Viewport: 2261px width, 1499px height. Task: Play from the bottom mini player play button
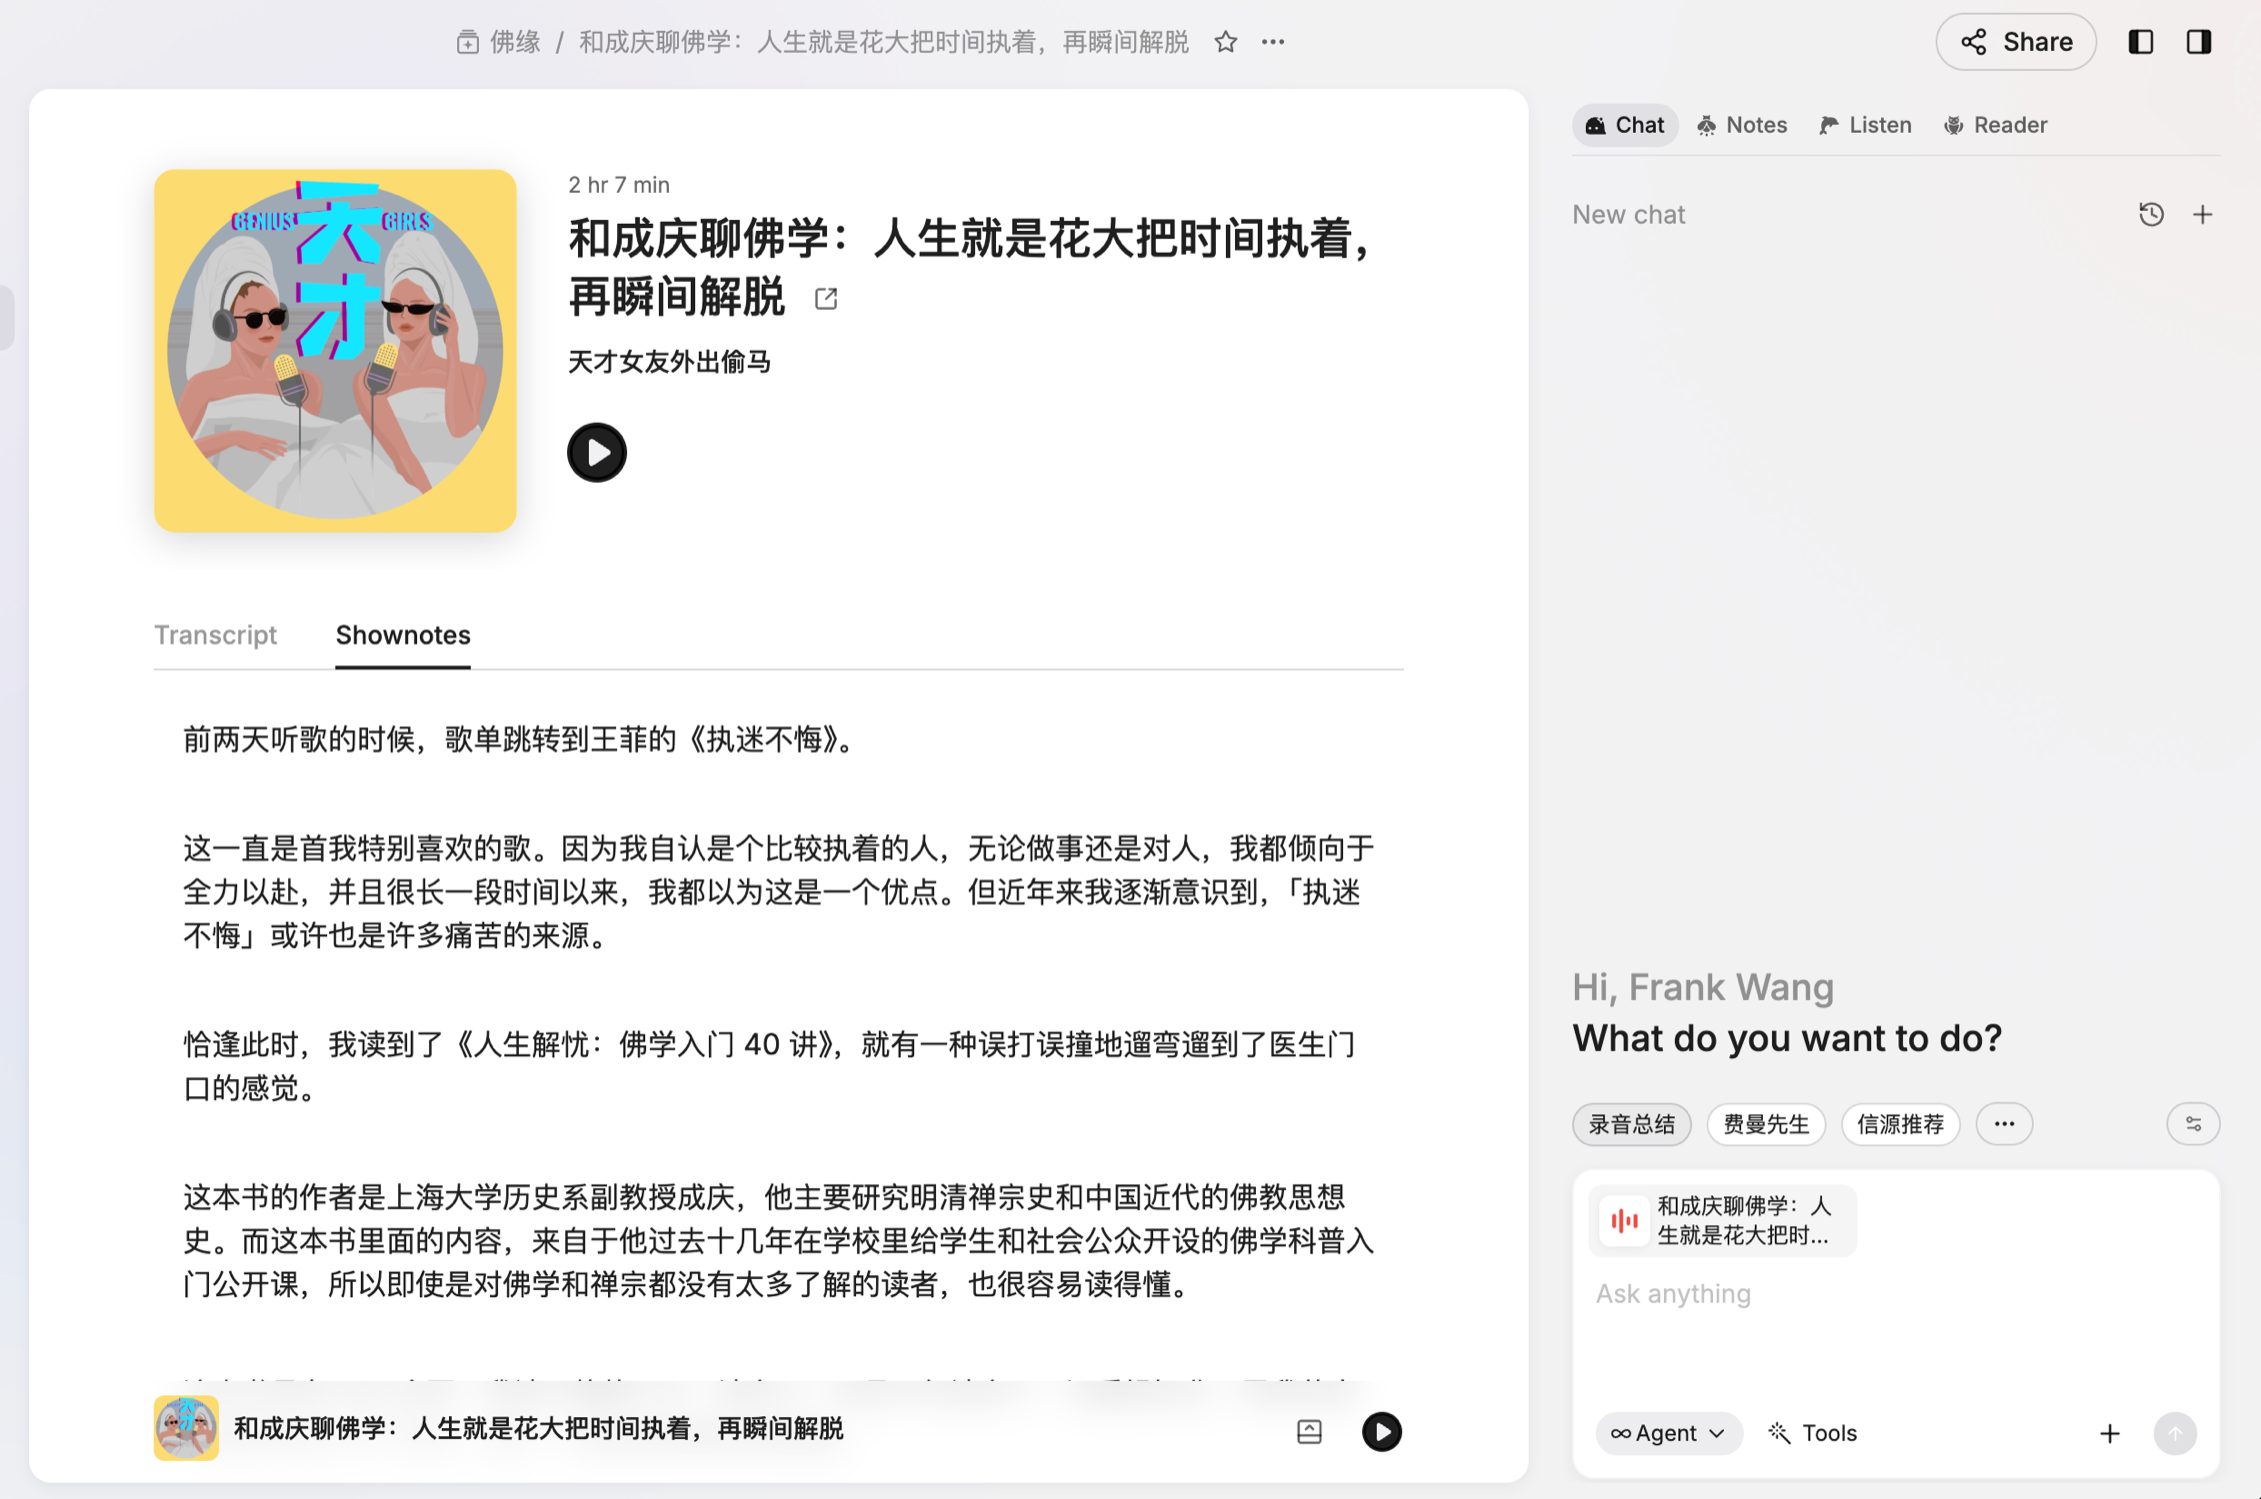click(x=1381, y=1431)
